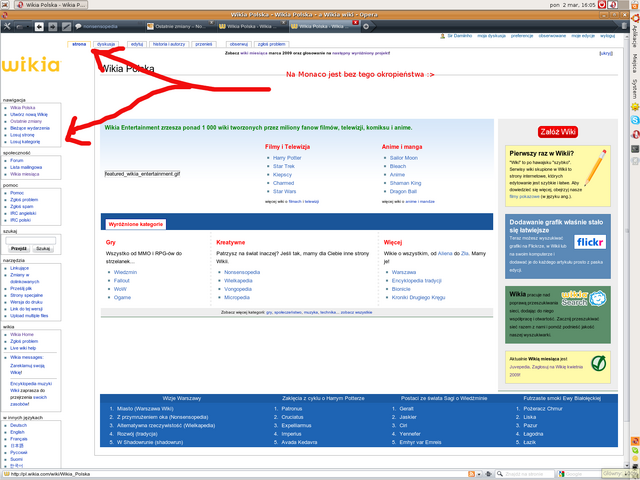
Task: Click the RSS feed icon in status bar
Action: pos(471,474)
